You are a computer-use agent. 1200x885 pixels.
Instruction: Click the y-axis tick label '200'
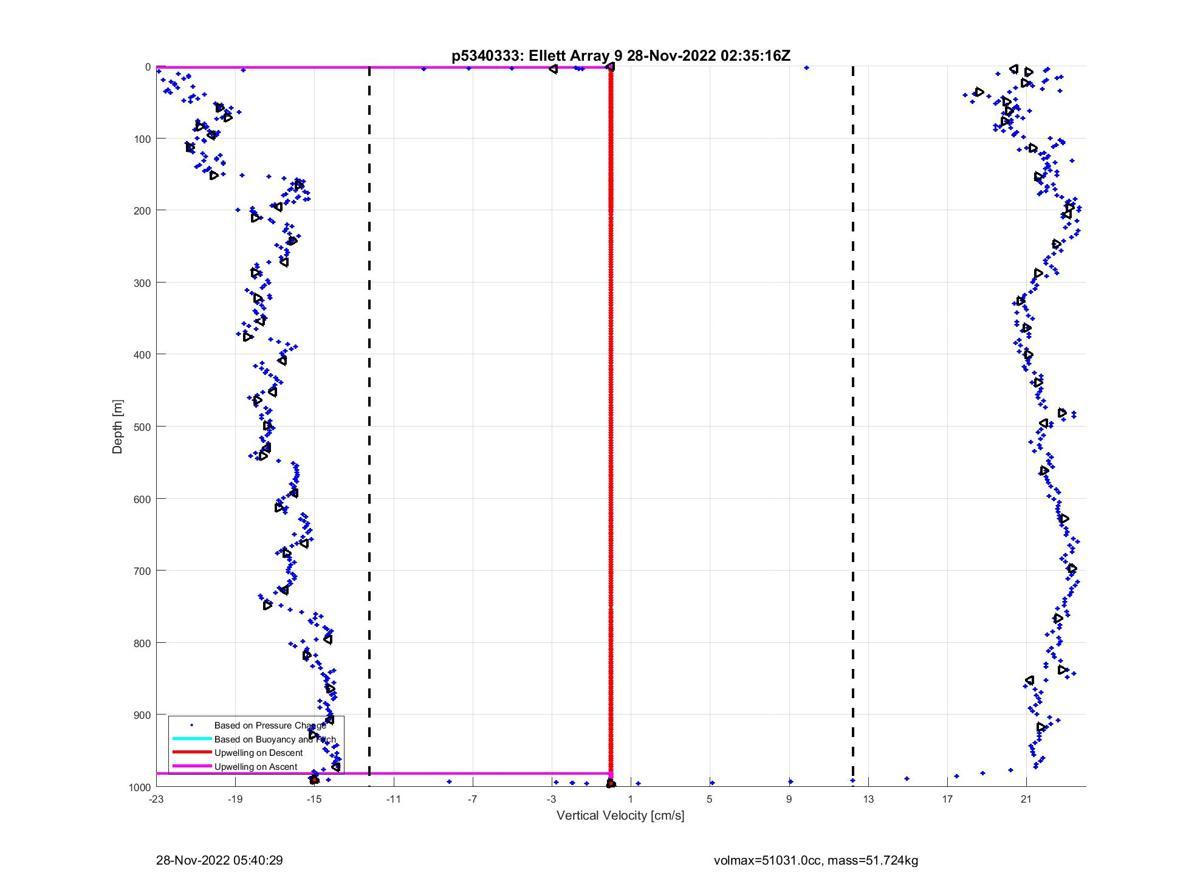click(x=142, y=211)
